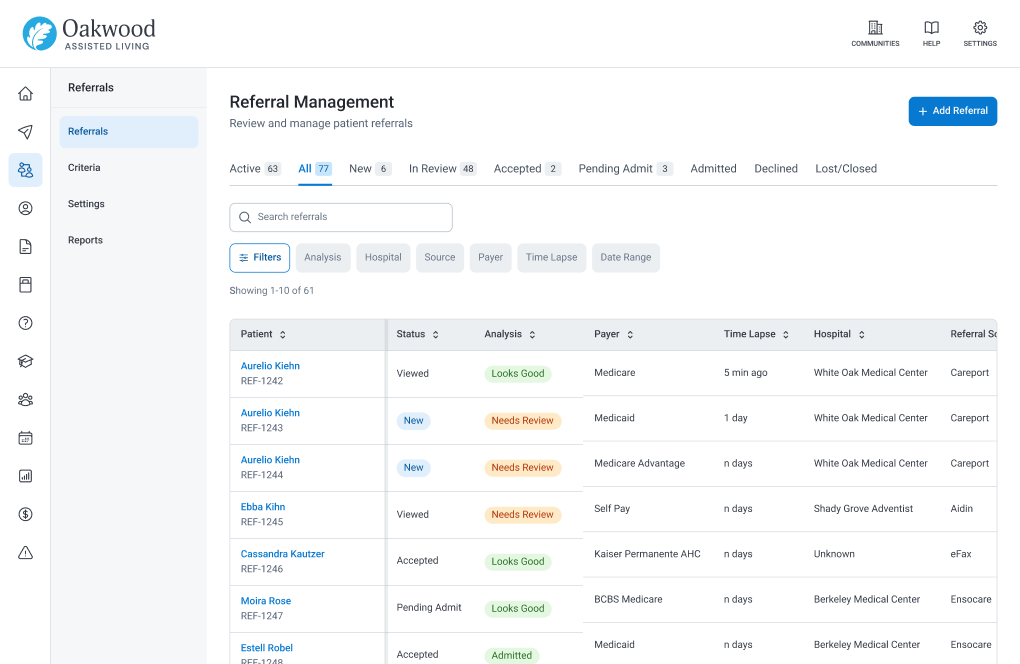Click the Search referrals input field
Viewport: 1020px width, 664px height.
341,217
